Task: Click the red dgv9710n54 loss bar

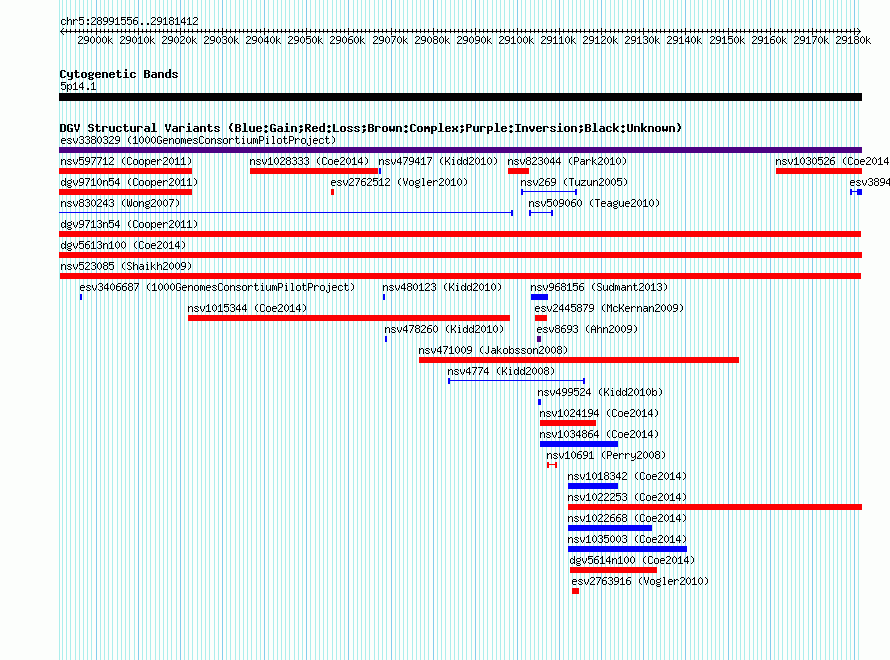Action: coord(125,192)
